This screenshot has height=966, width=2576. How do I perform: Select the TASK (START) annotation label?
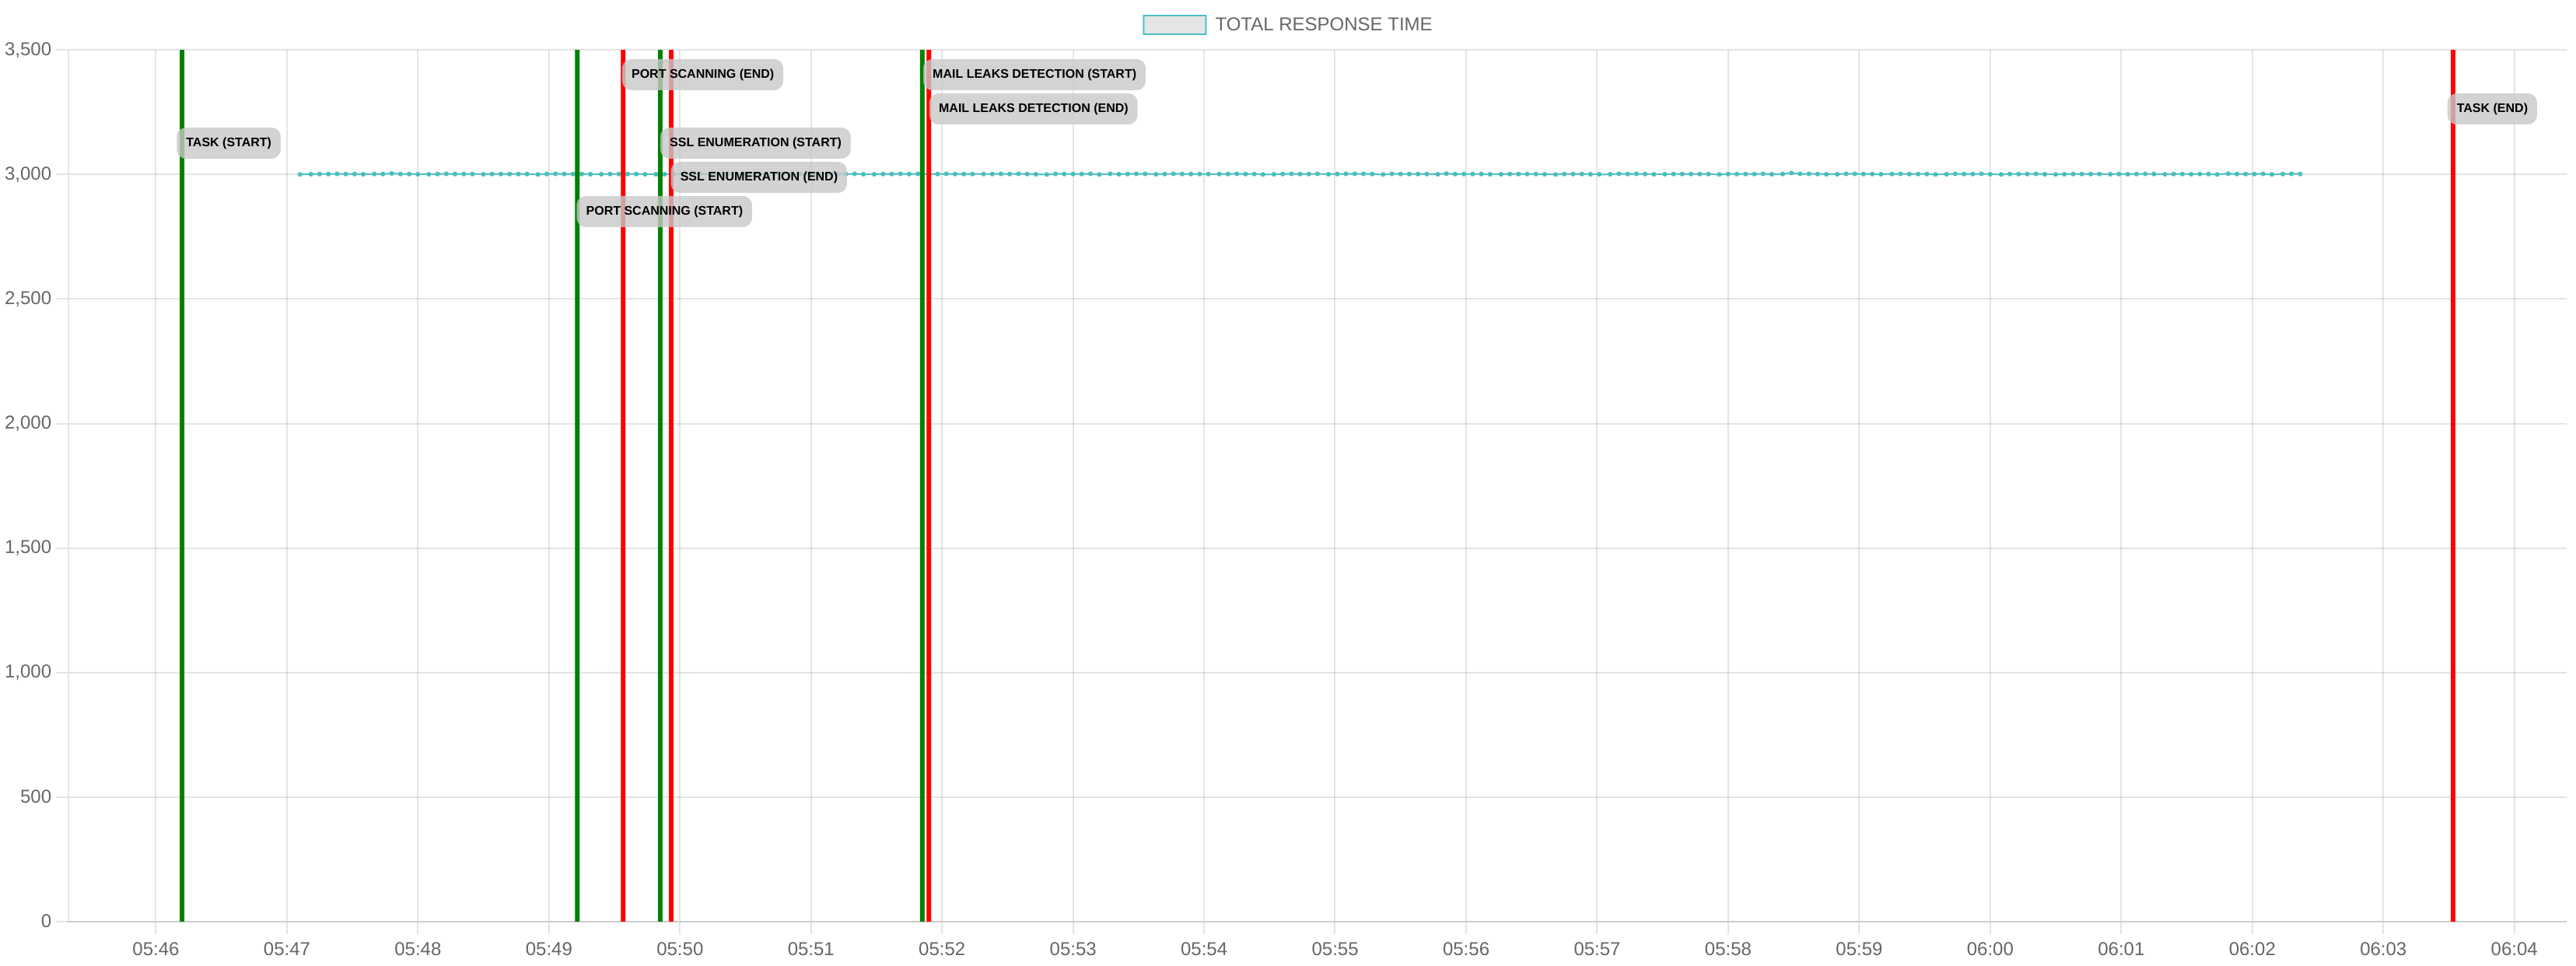(x=228, y=143)
